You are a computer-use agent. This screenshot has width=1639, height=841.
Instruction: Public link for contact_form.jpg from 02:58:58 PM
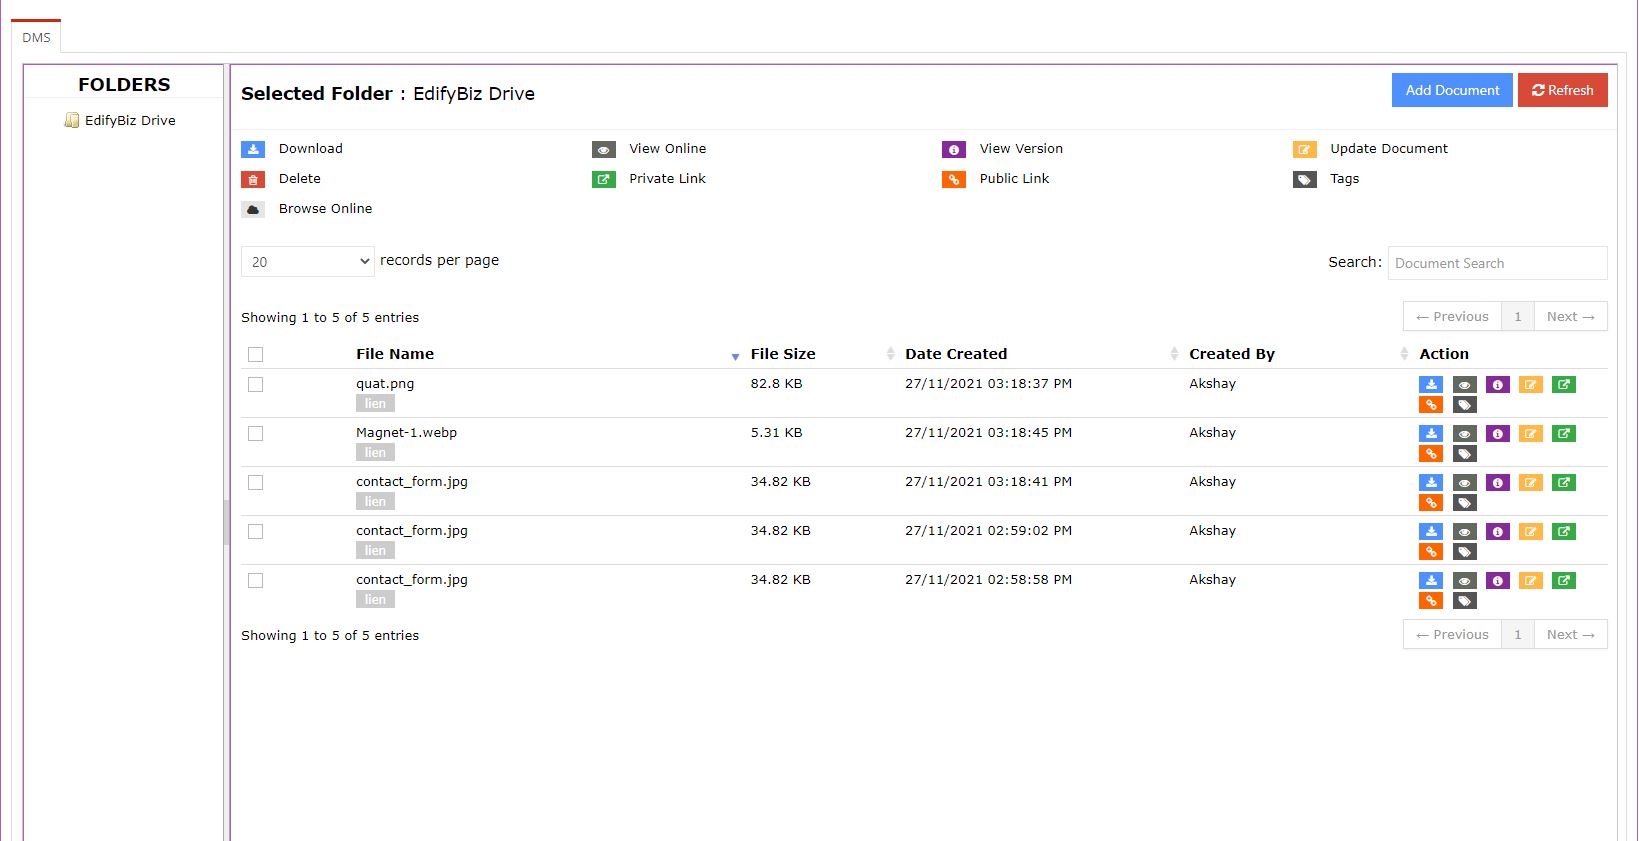click(x=1431, y=601)
